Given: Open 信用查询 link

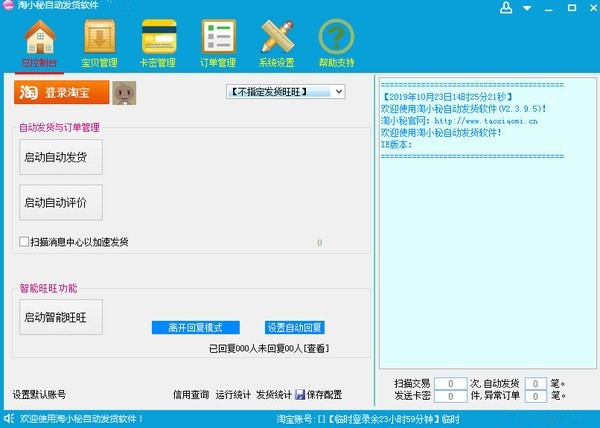Looking at the screenshot, I should click(x=191, y=394).
